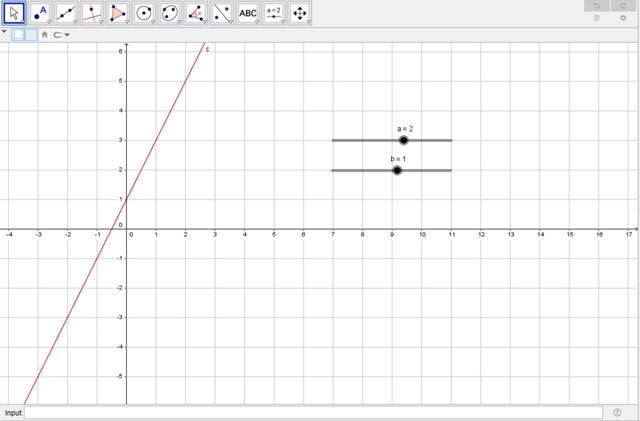Select the Perpendicular Line tool
This screenshot has height=421, width=640.
[92, 13]
